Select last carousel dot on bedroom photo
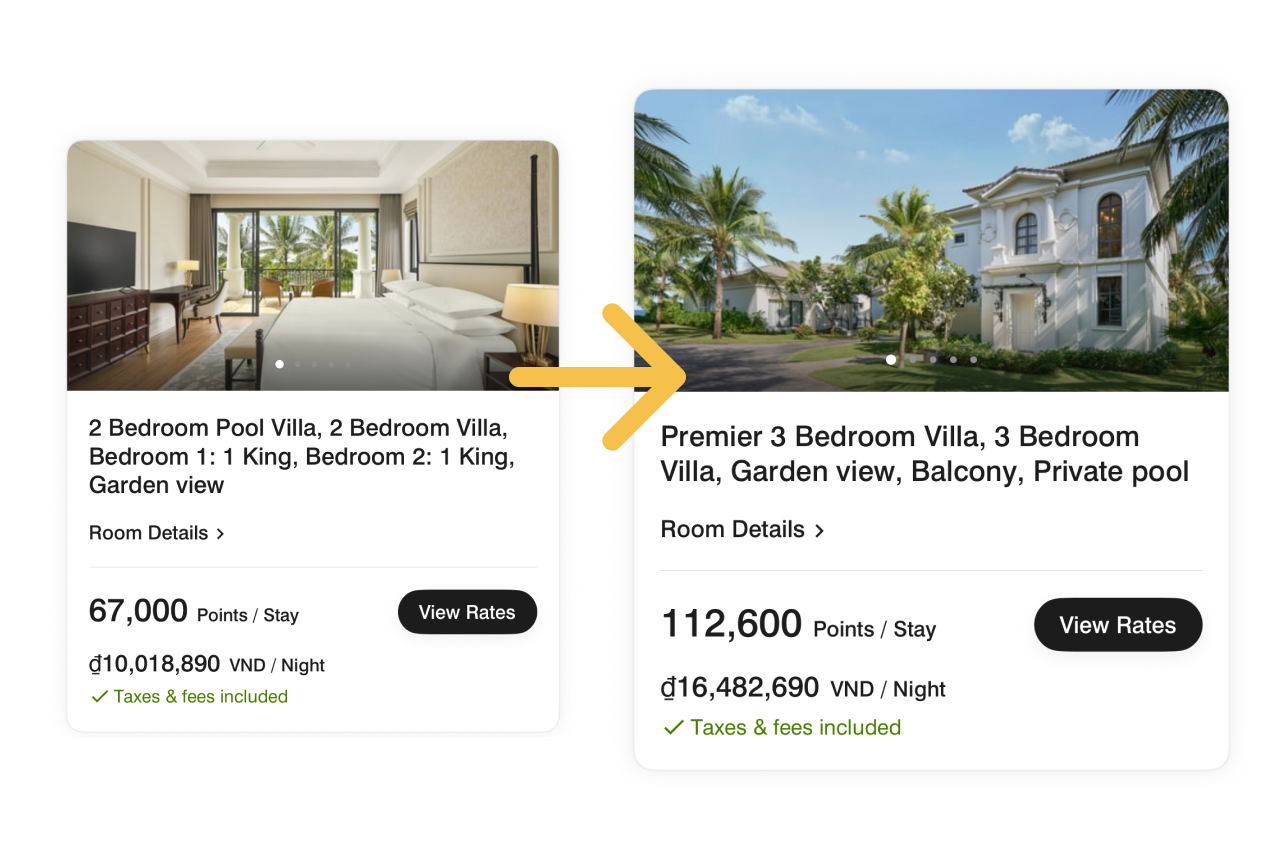Viewport: 1280px width, 853px height. (348, 364)
